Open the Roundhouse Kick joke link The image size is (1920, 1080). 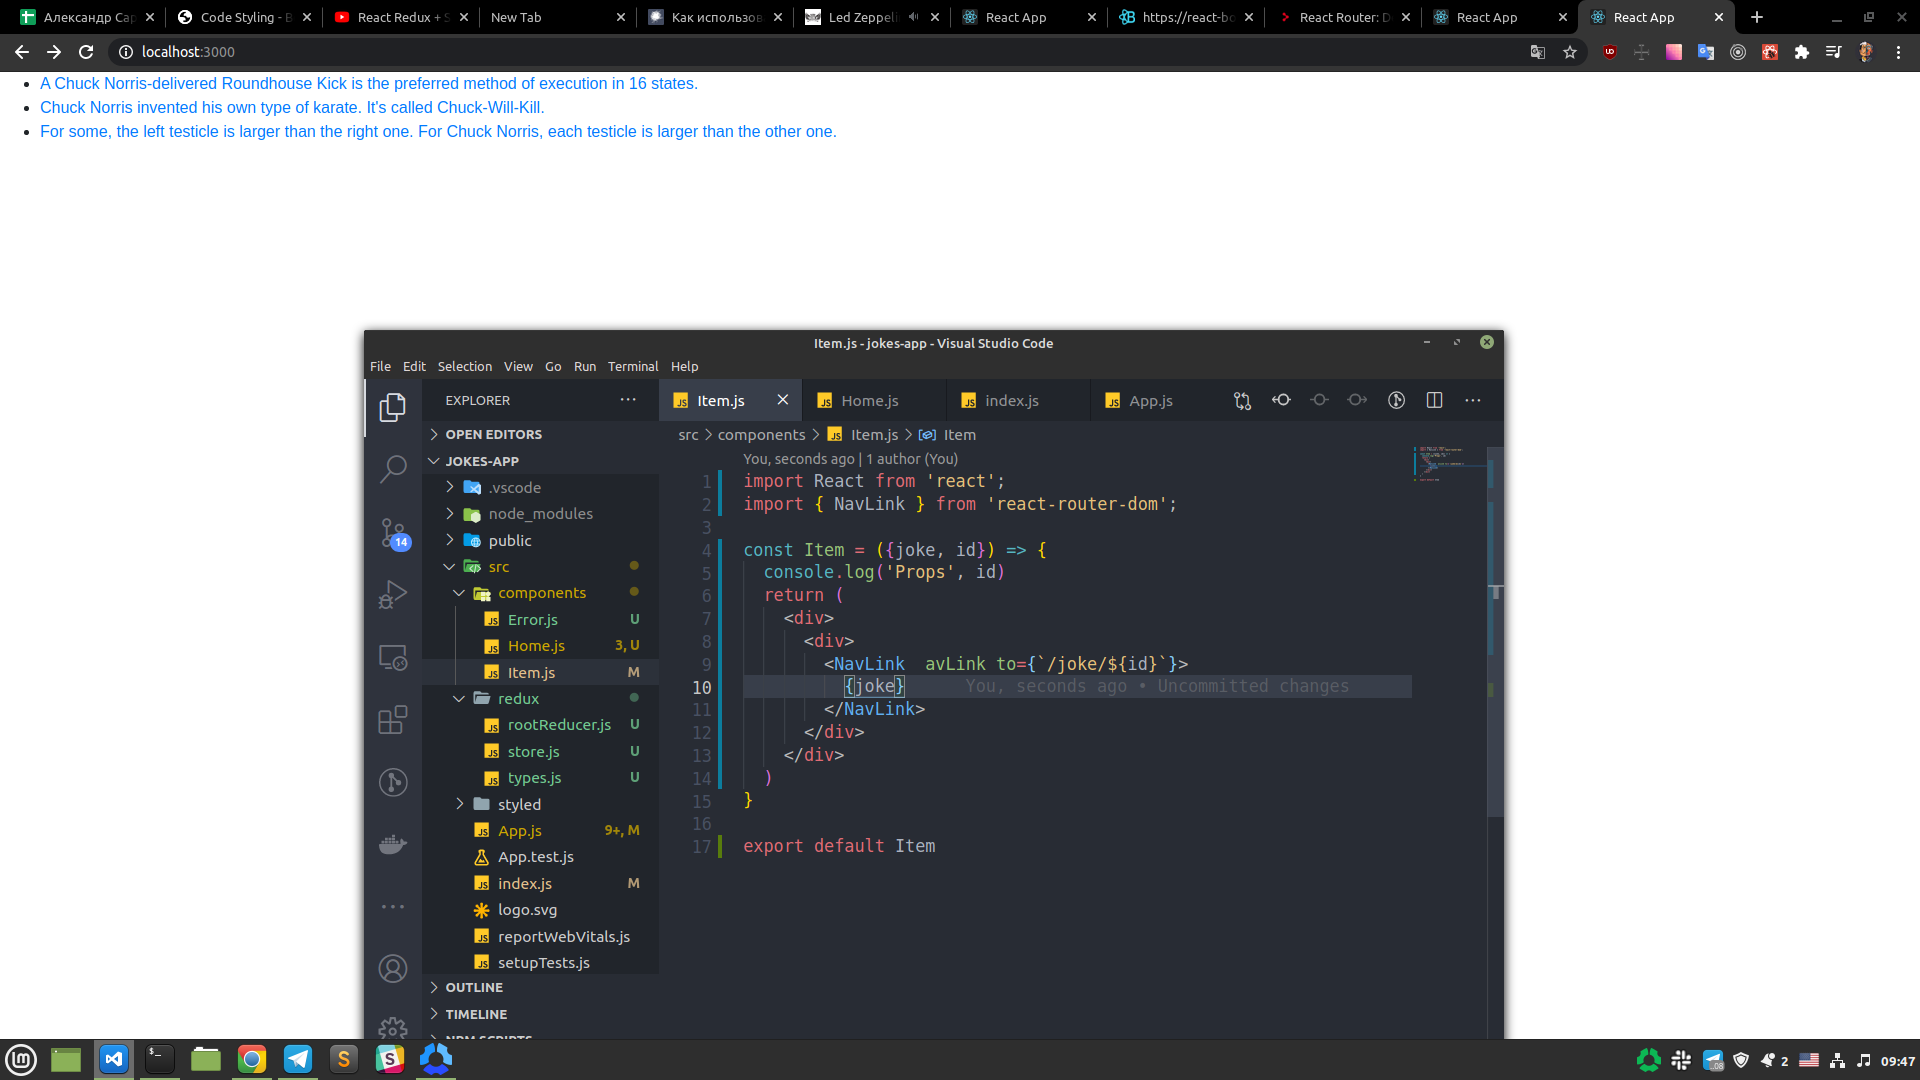pos(369,84)
